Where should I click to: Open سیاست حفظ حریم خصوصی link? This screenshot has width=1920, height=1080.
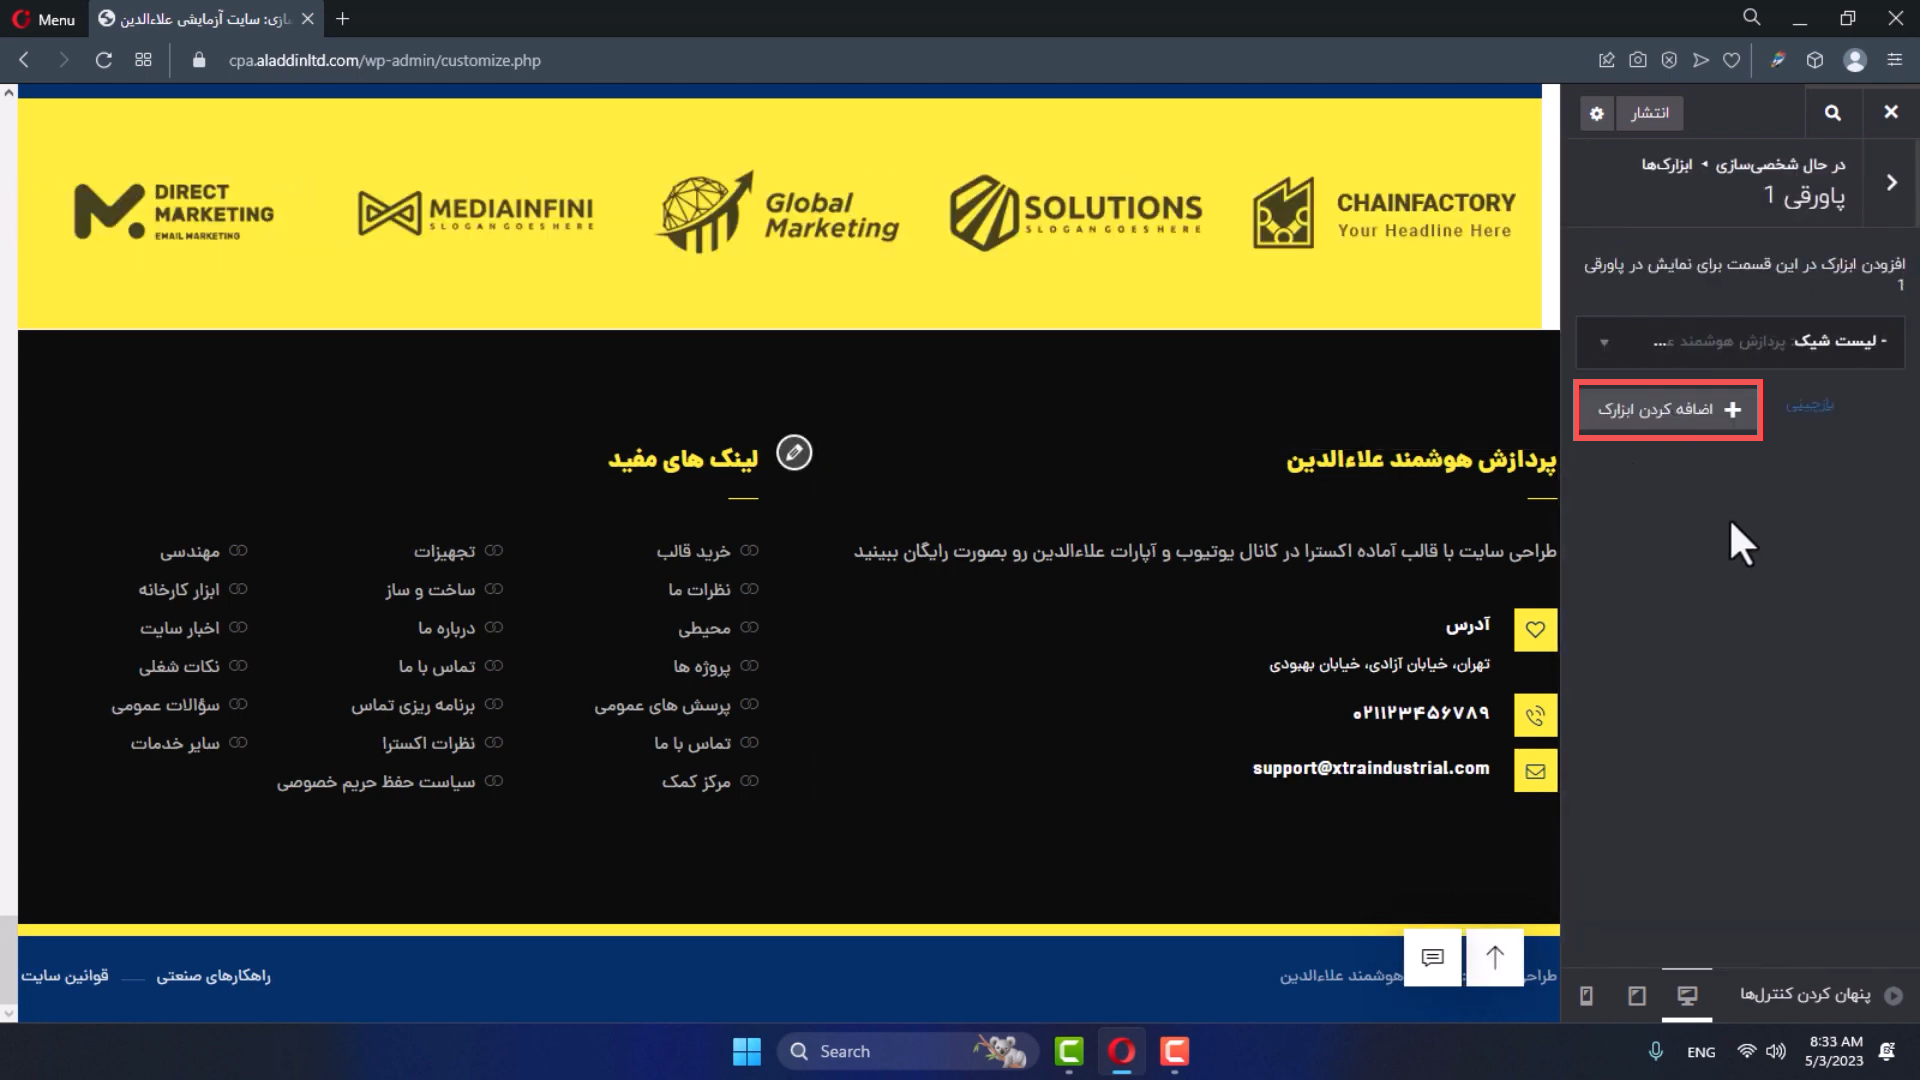[376, 782]
